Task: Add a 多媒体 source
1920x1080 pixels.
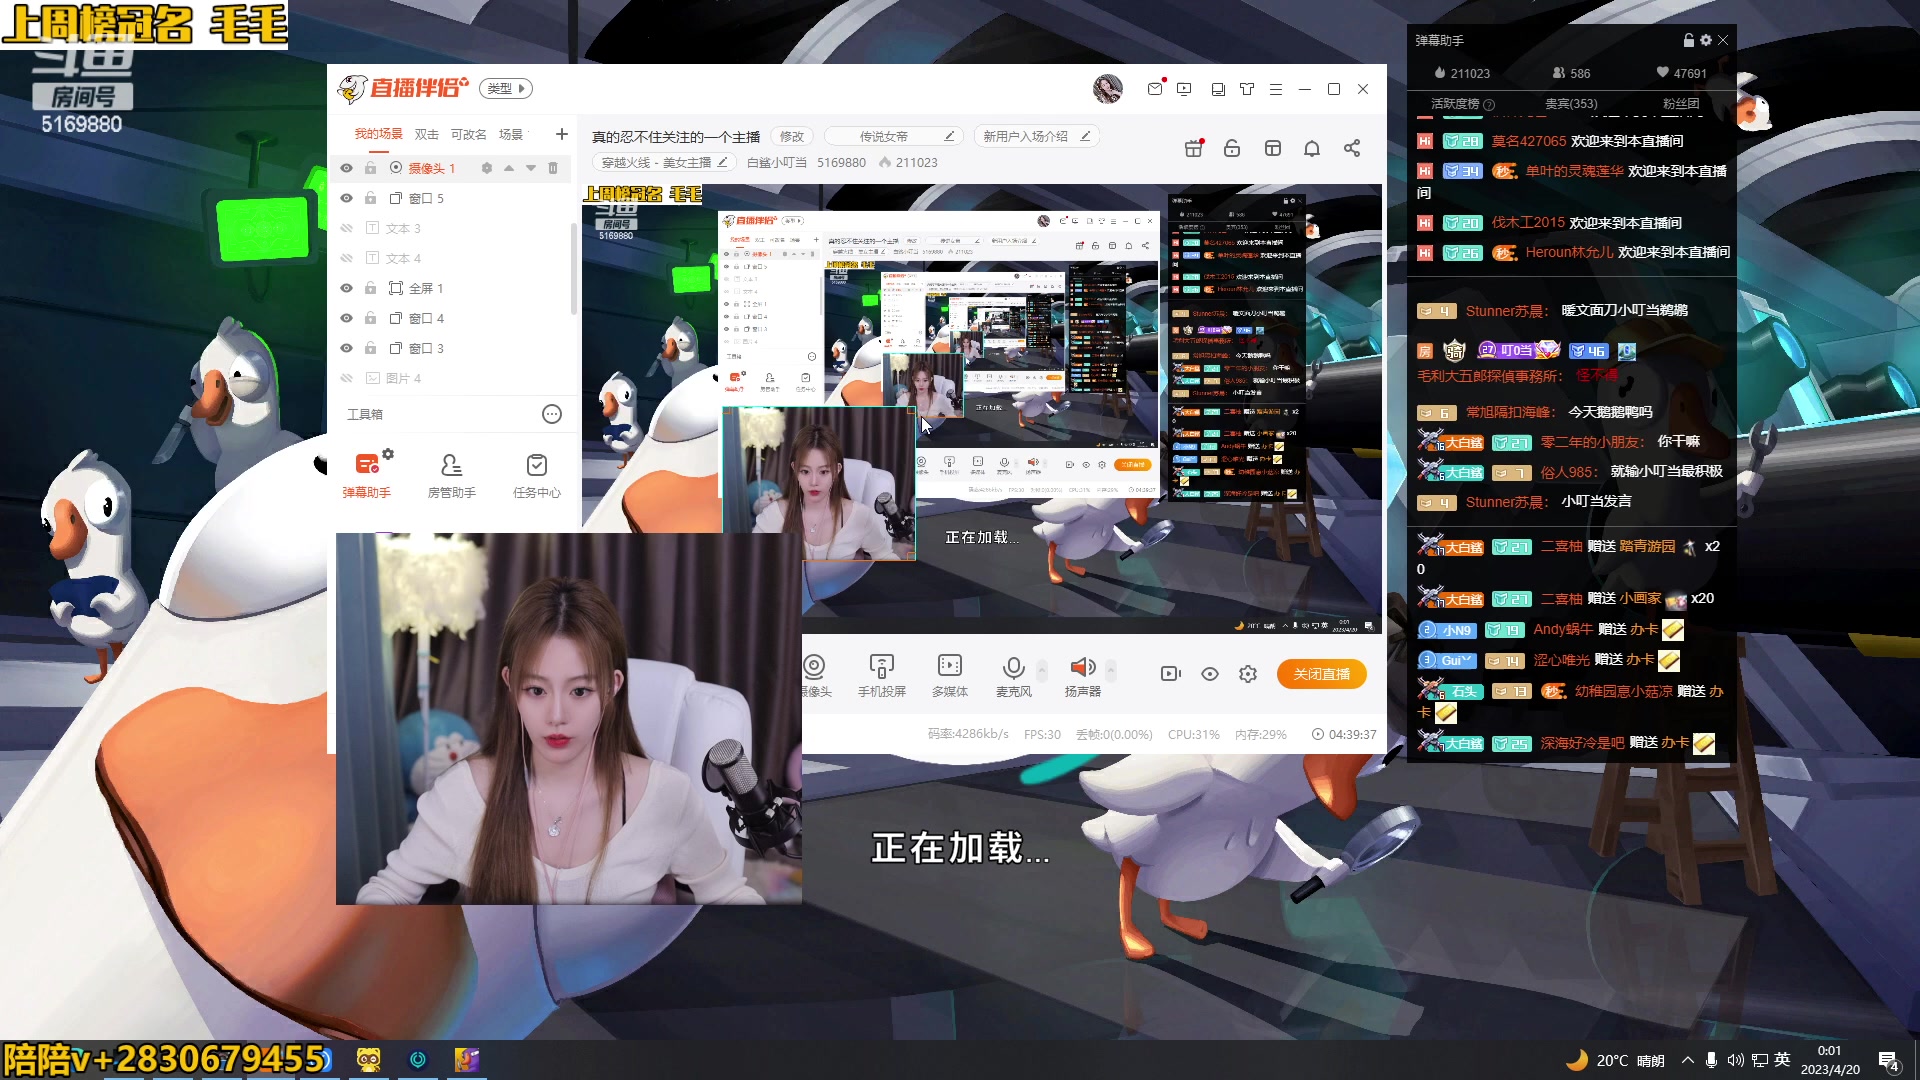Action: tap(950, 676)
